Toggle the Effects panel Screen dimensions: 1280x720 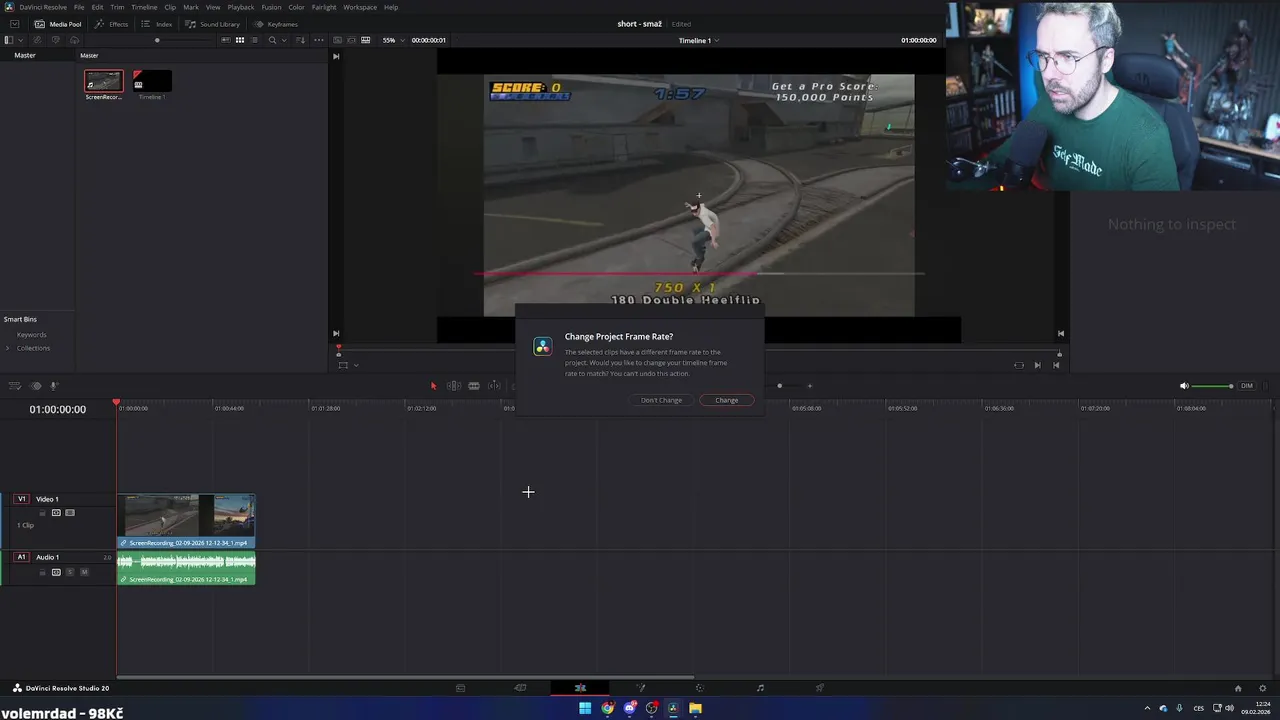click(112, 24)
